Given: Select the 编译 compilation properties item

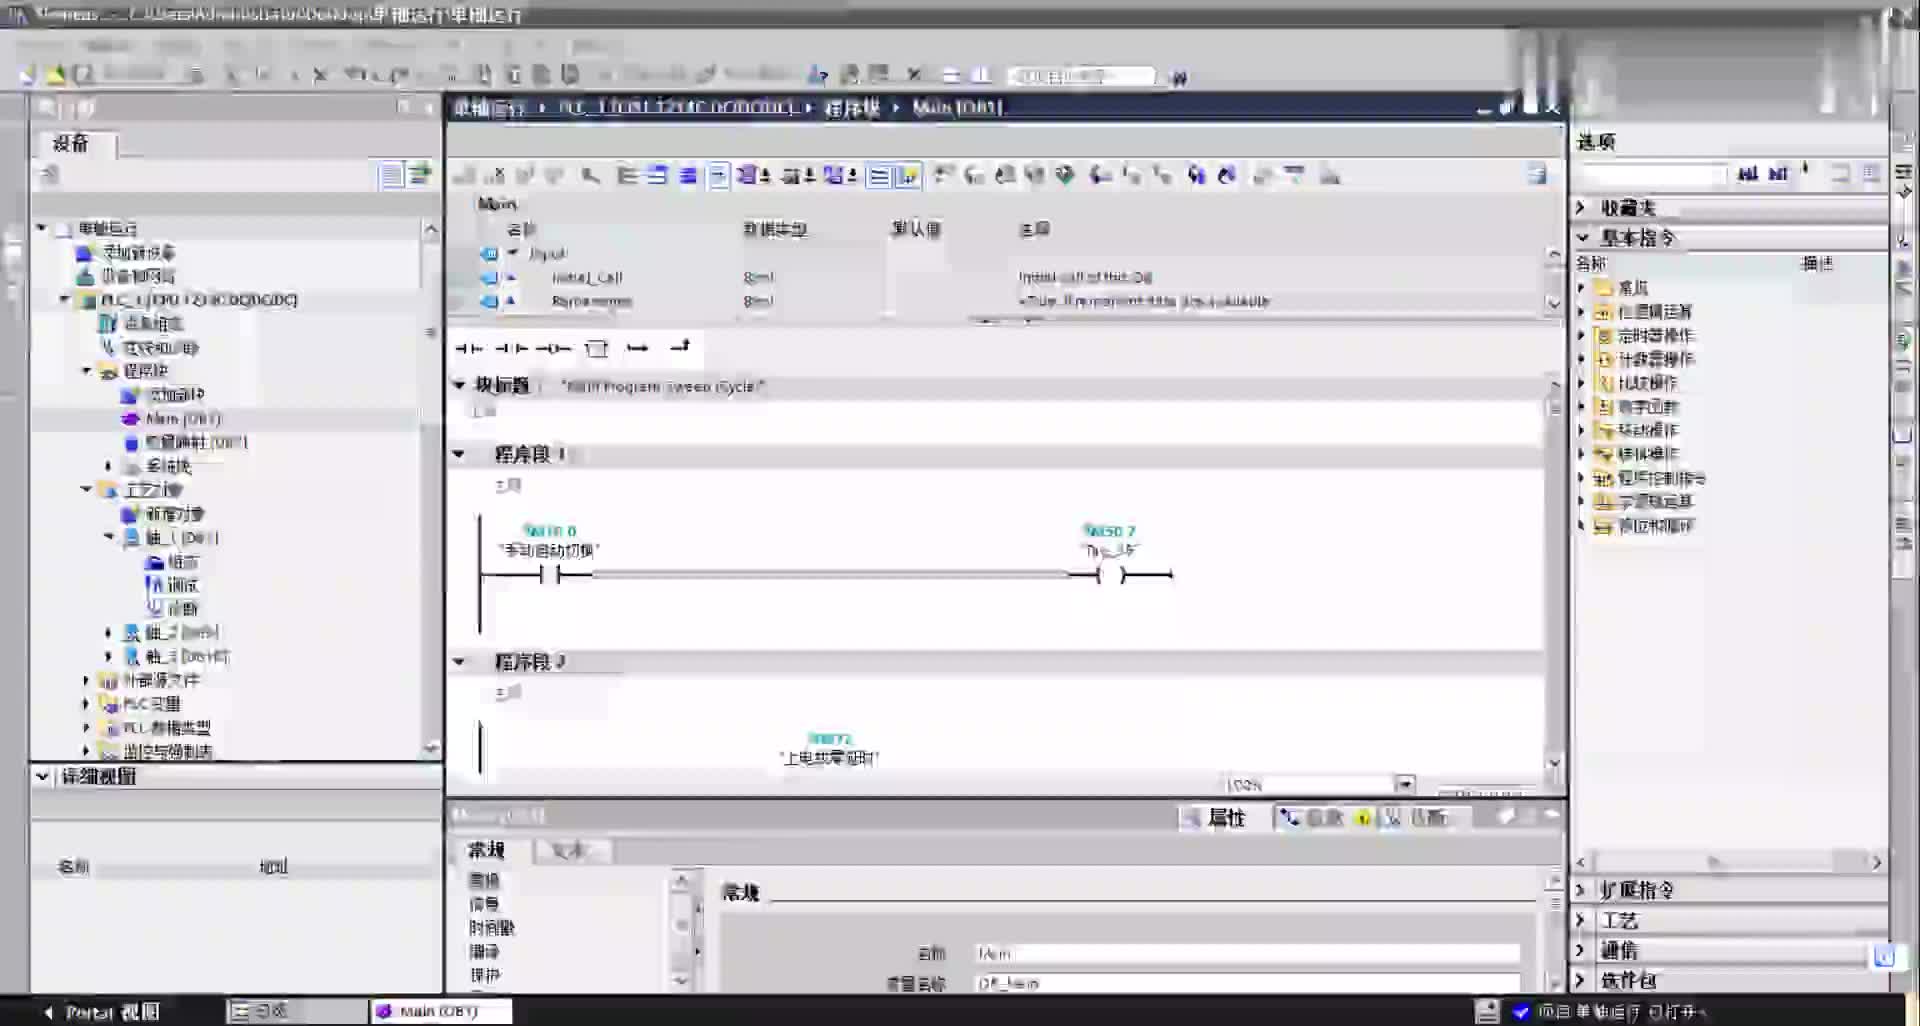Looking at the screenshot, I should tap(485, 952).
